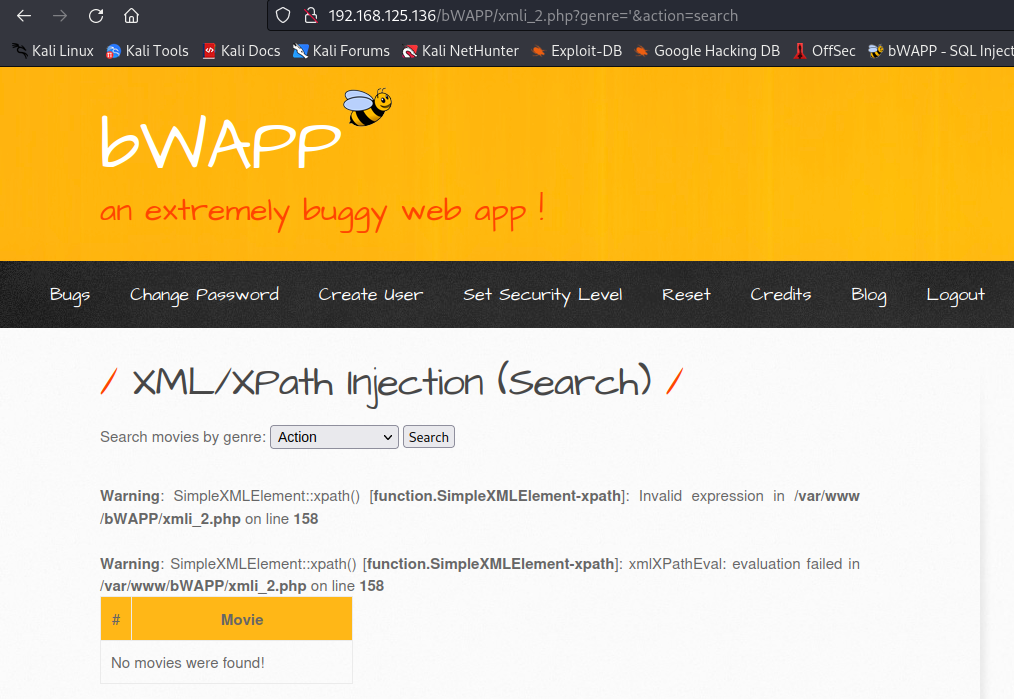Click the bWAPP title logo

click(221, 142)
